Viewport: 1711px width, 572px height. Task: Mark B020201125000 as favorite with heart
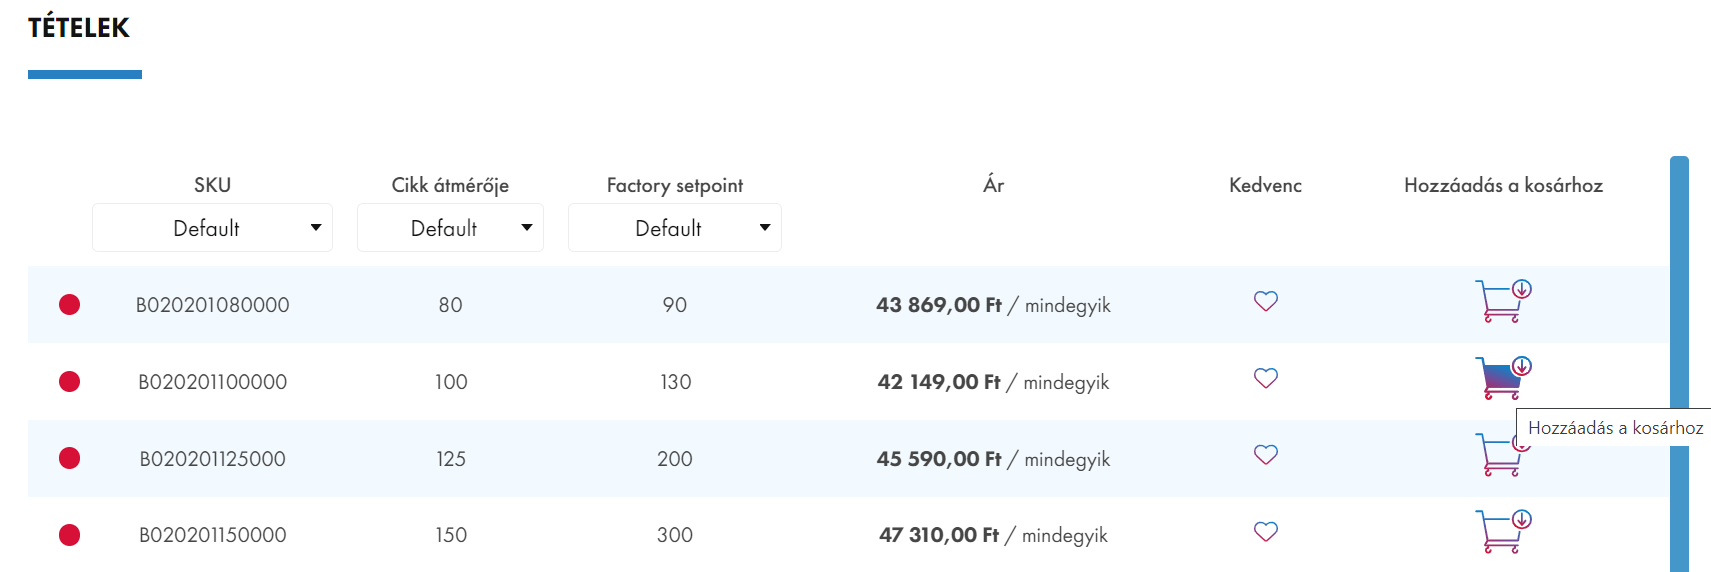coord(1266,455)
